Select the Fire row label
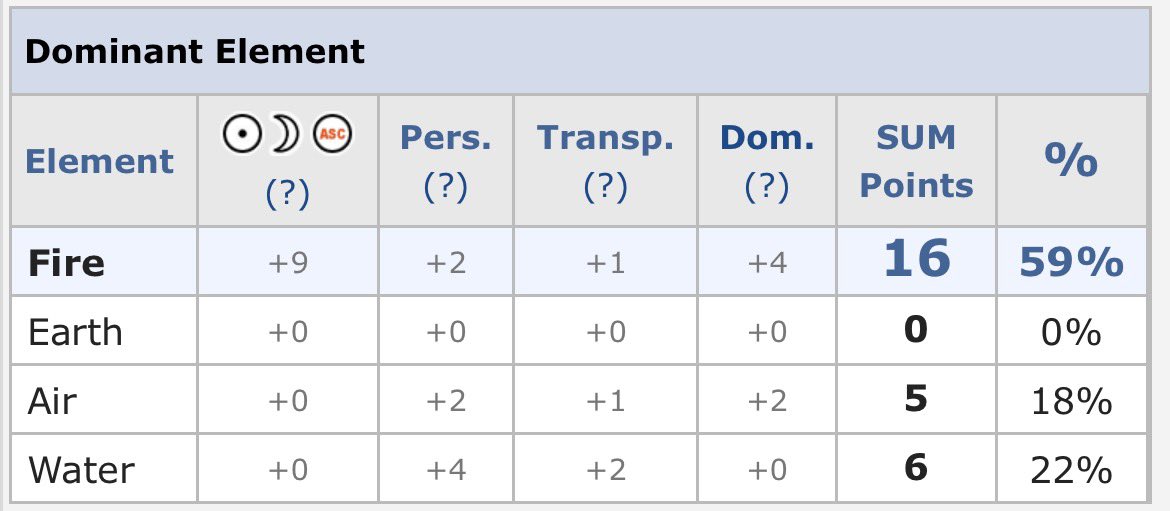The image size is (1170, 511). point(66,263)
